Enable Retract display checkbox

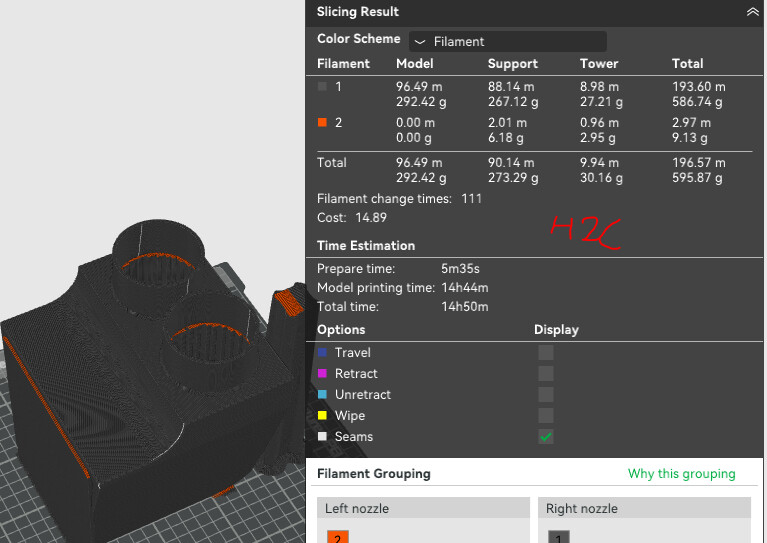[546, 373]
